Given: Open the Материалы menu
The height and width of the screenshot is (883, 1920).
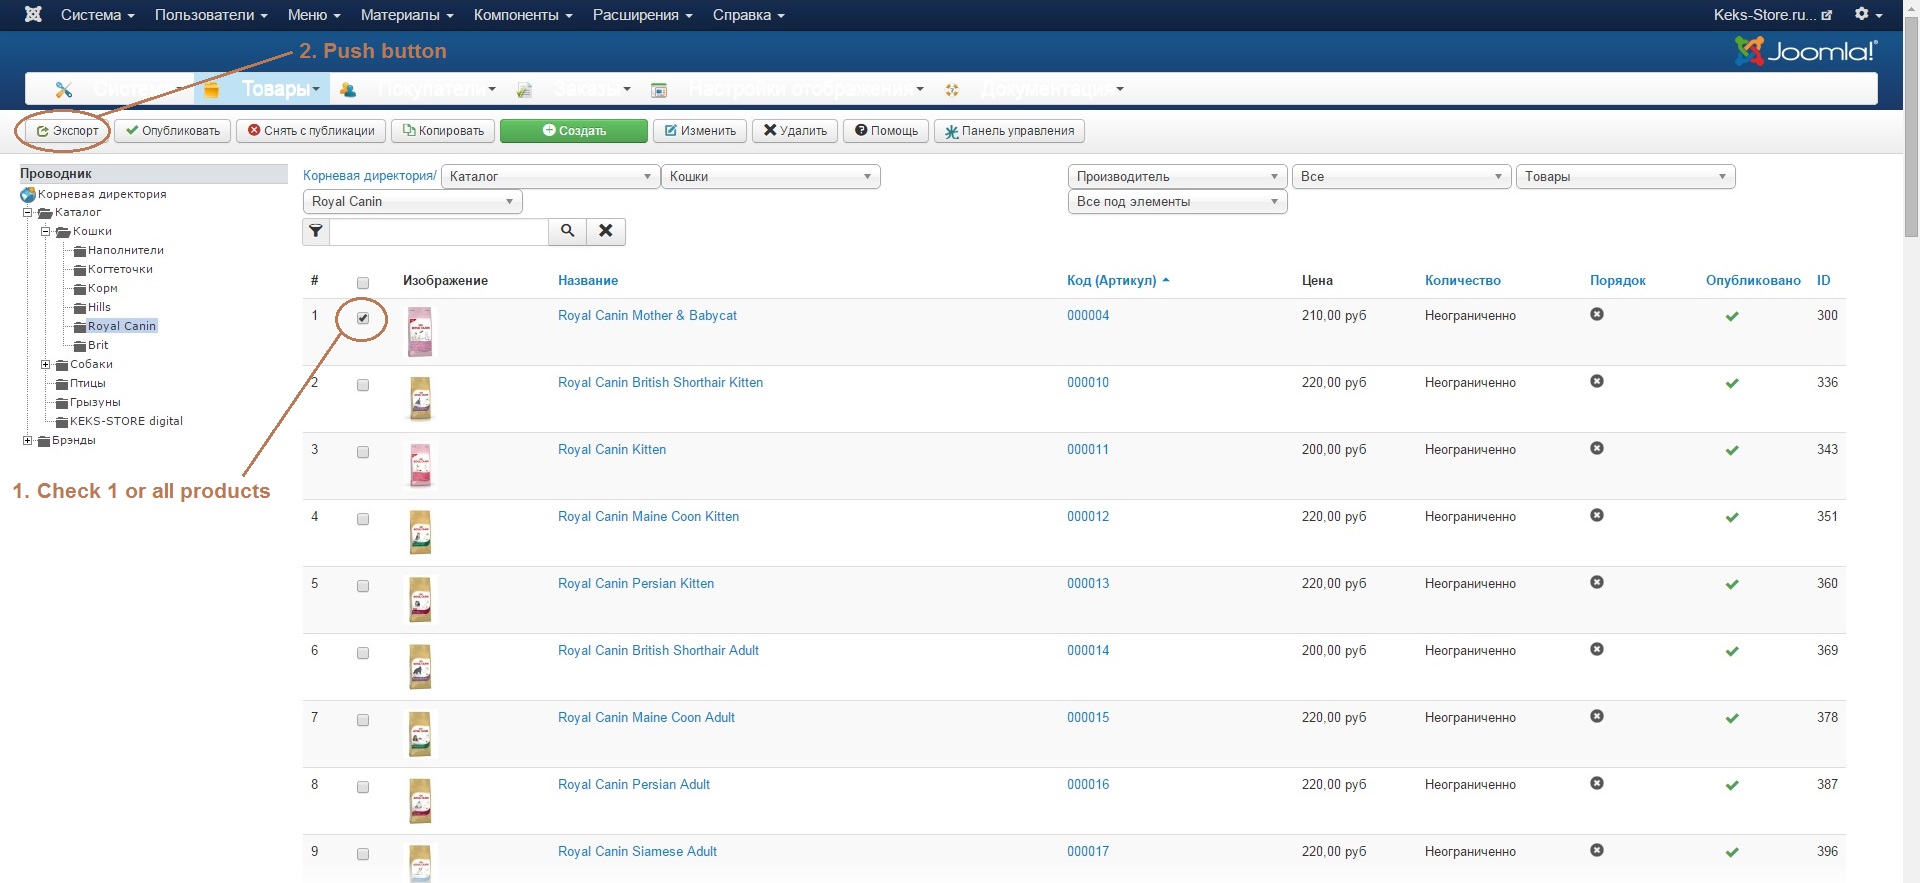Looking at the screenshot, I should tap(407, 15).
